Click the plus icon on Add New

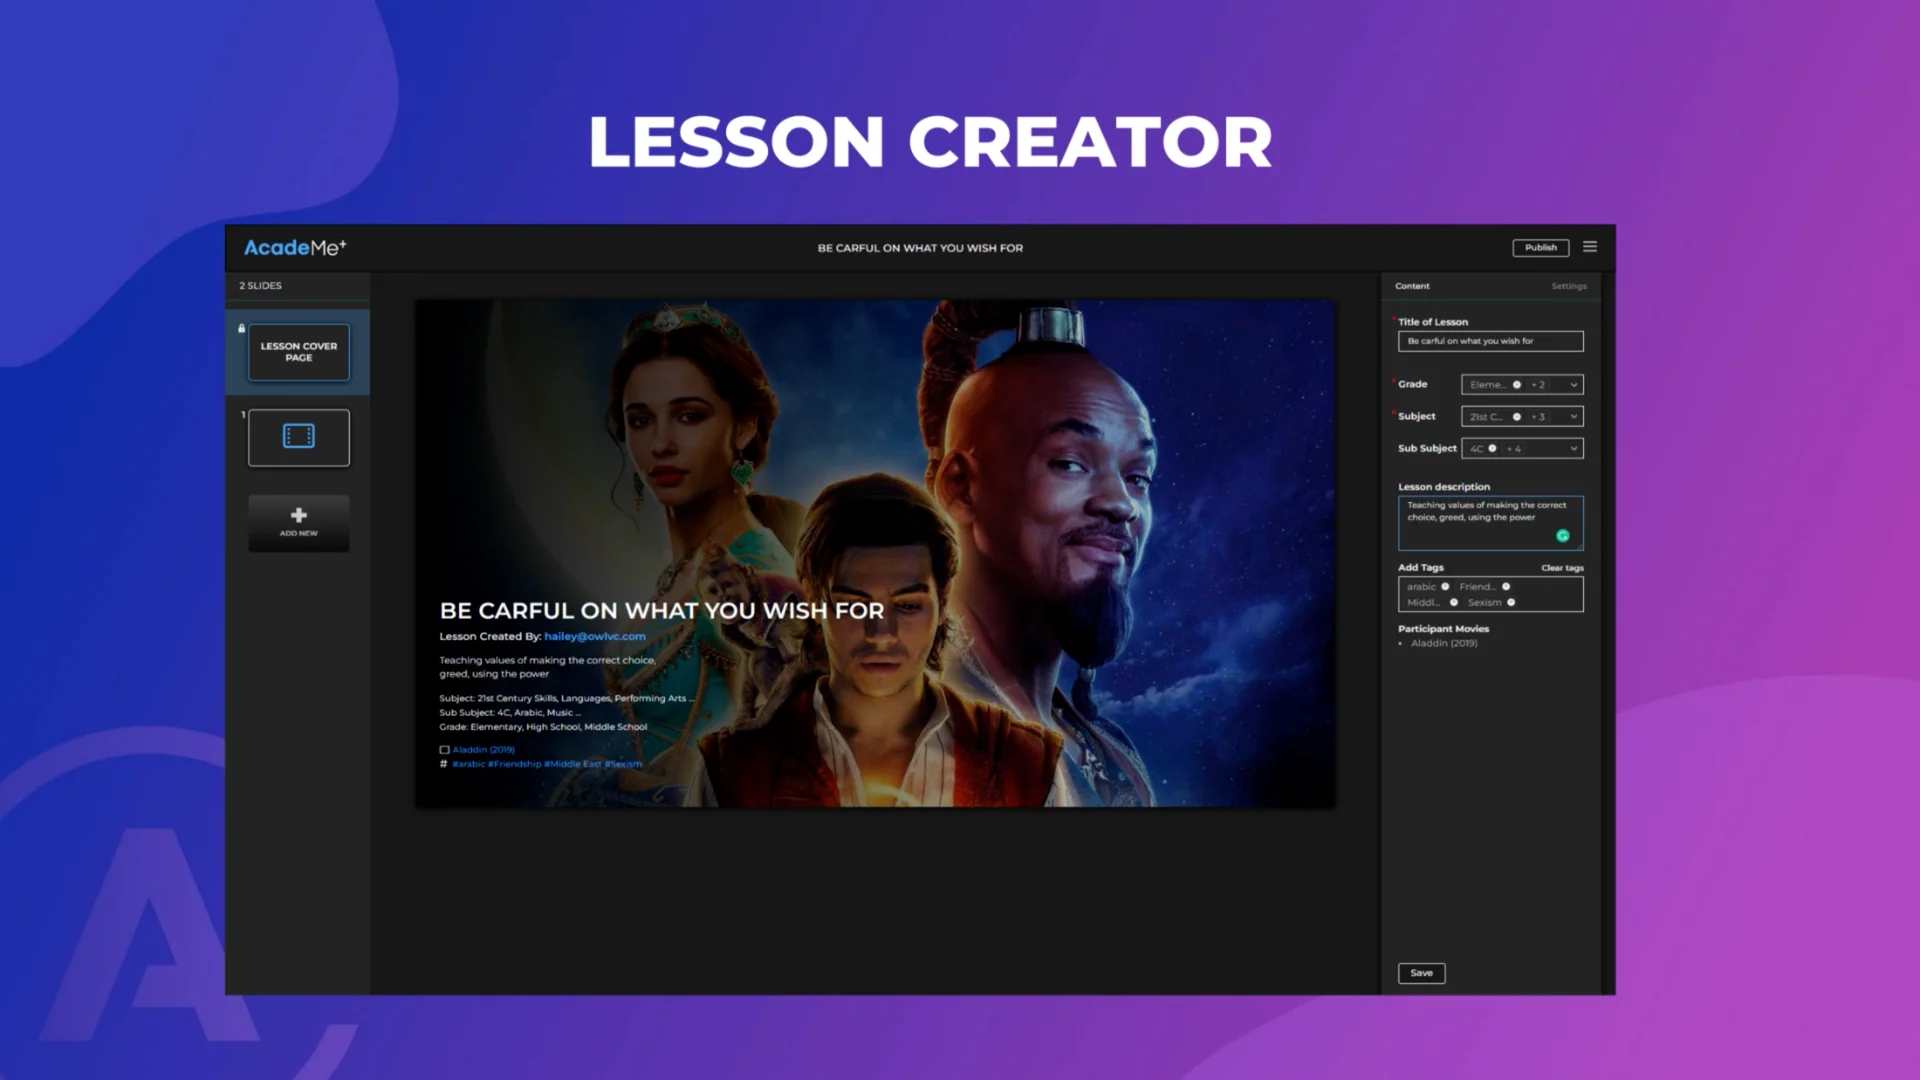[x=298, y=514]
